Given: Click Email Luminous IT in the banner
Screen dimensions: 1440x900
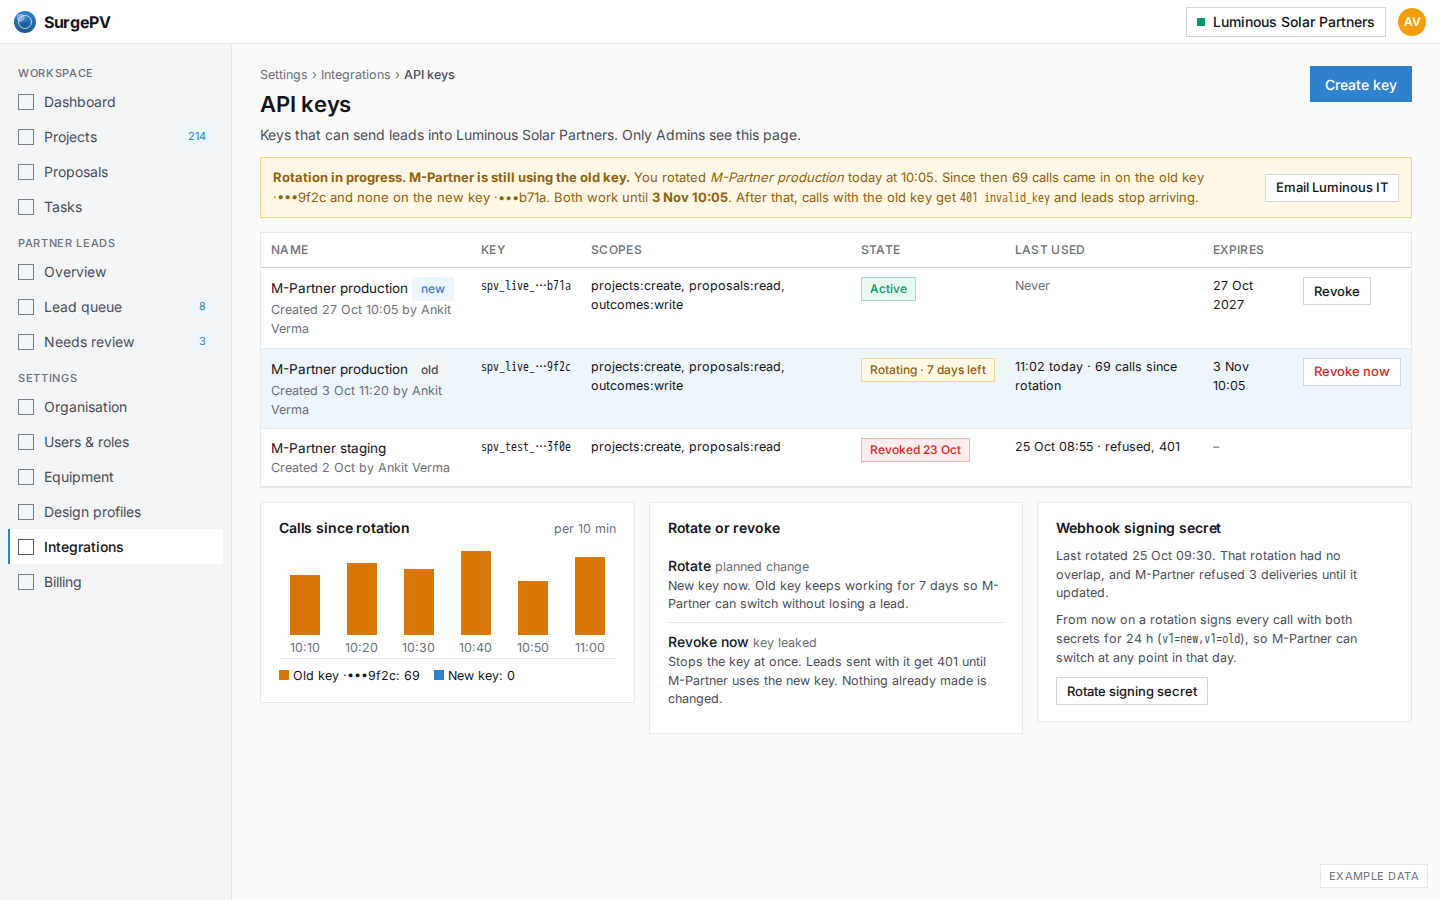Looking at the screenshot, I should 1332,188.
